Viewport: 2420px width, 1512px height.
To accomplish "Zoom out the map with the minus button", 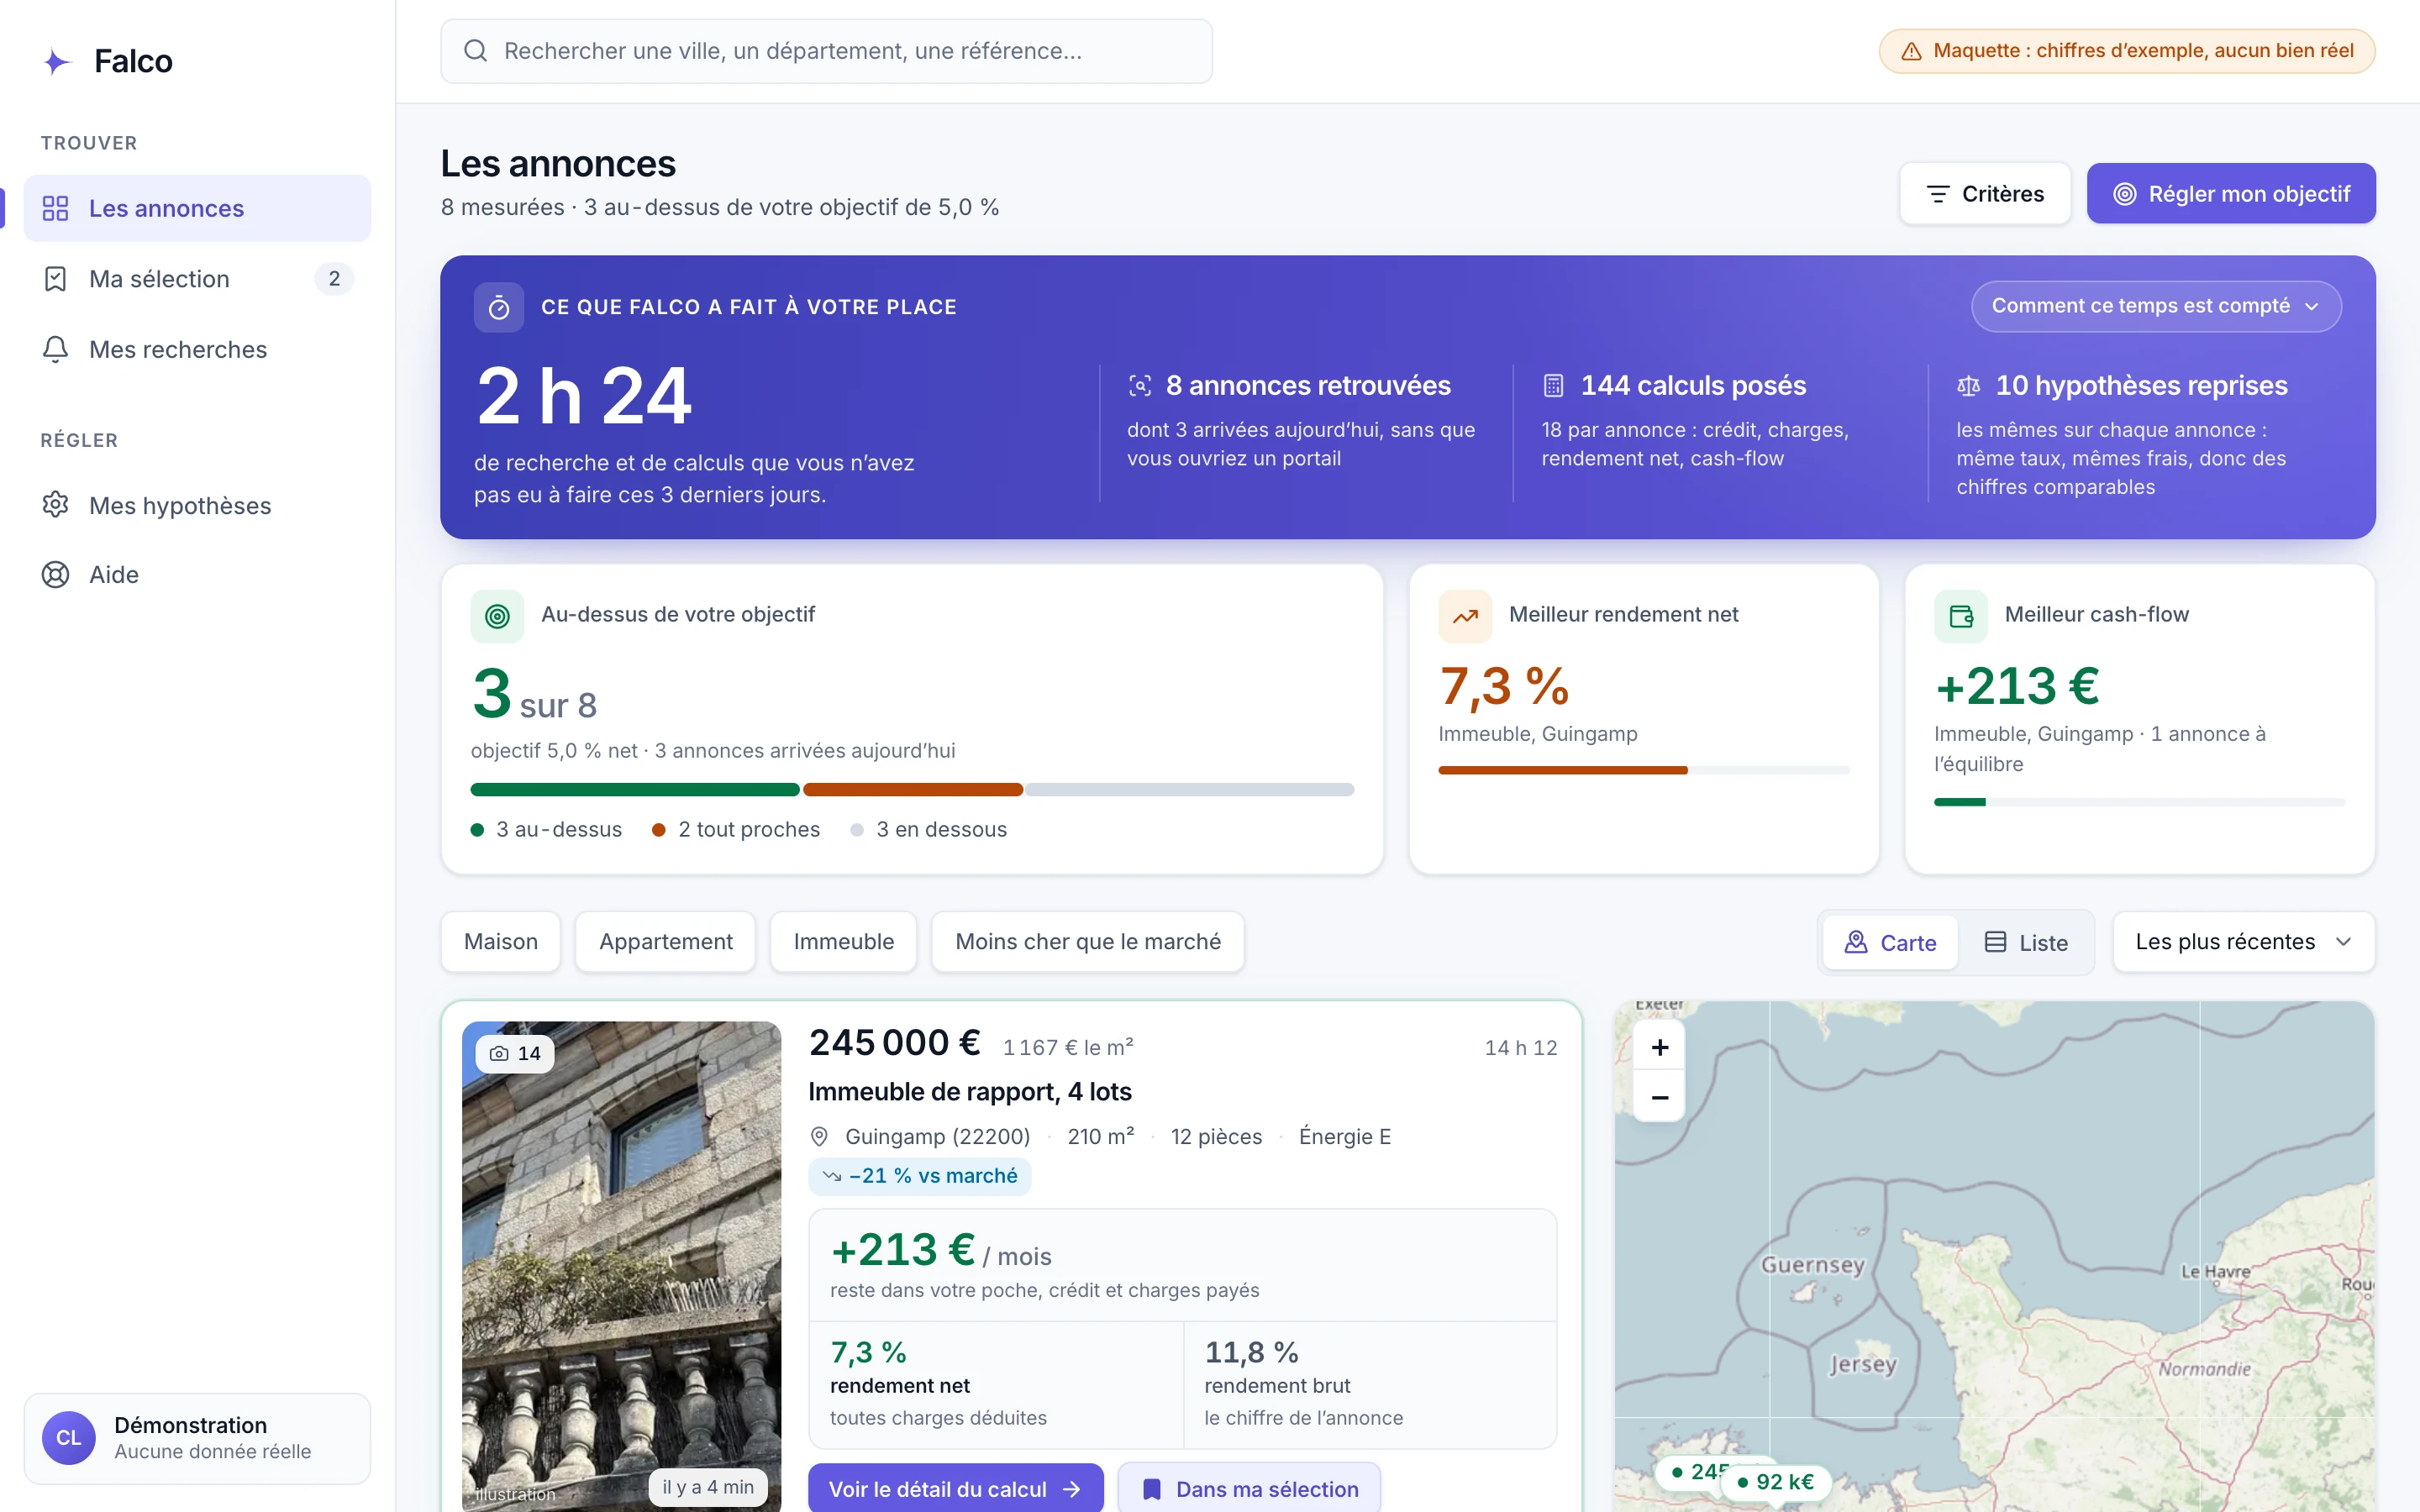I will click(1660, 1097).
